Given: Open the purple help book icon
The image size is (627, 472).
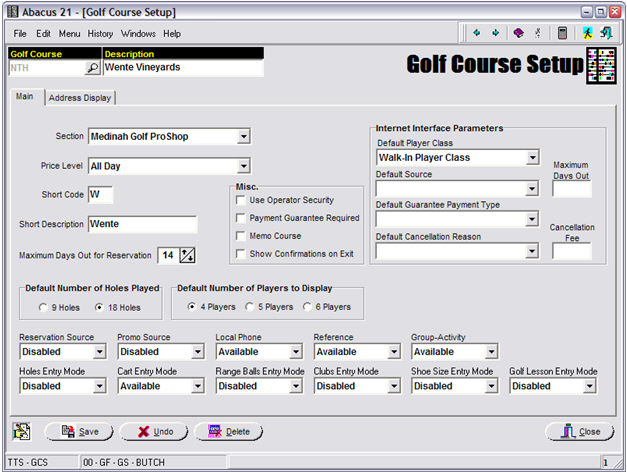Looking at the screenshot, I should click(x=518, y=33).
